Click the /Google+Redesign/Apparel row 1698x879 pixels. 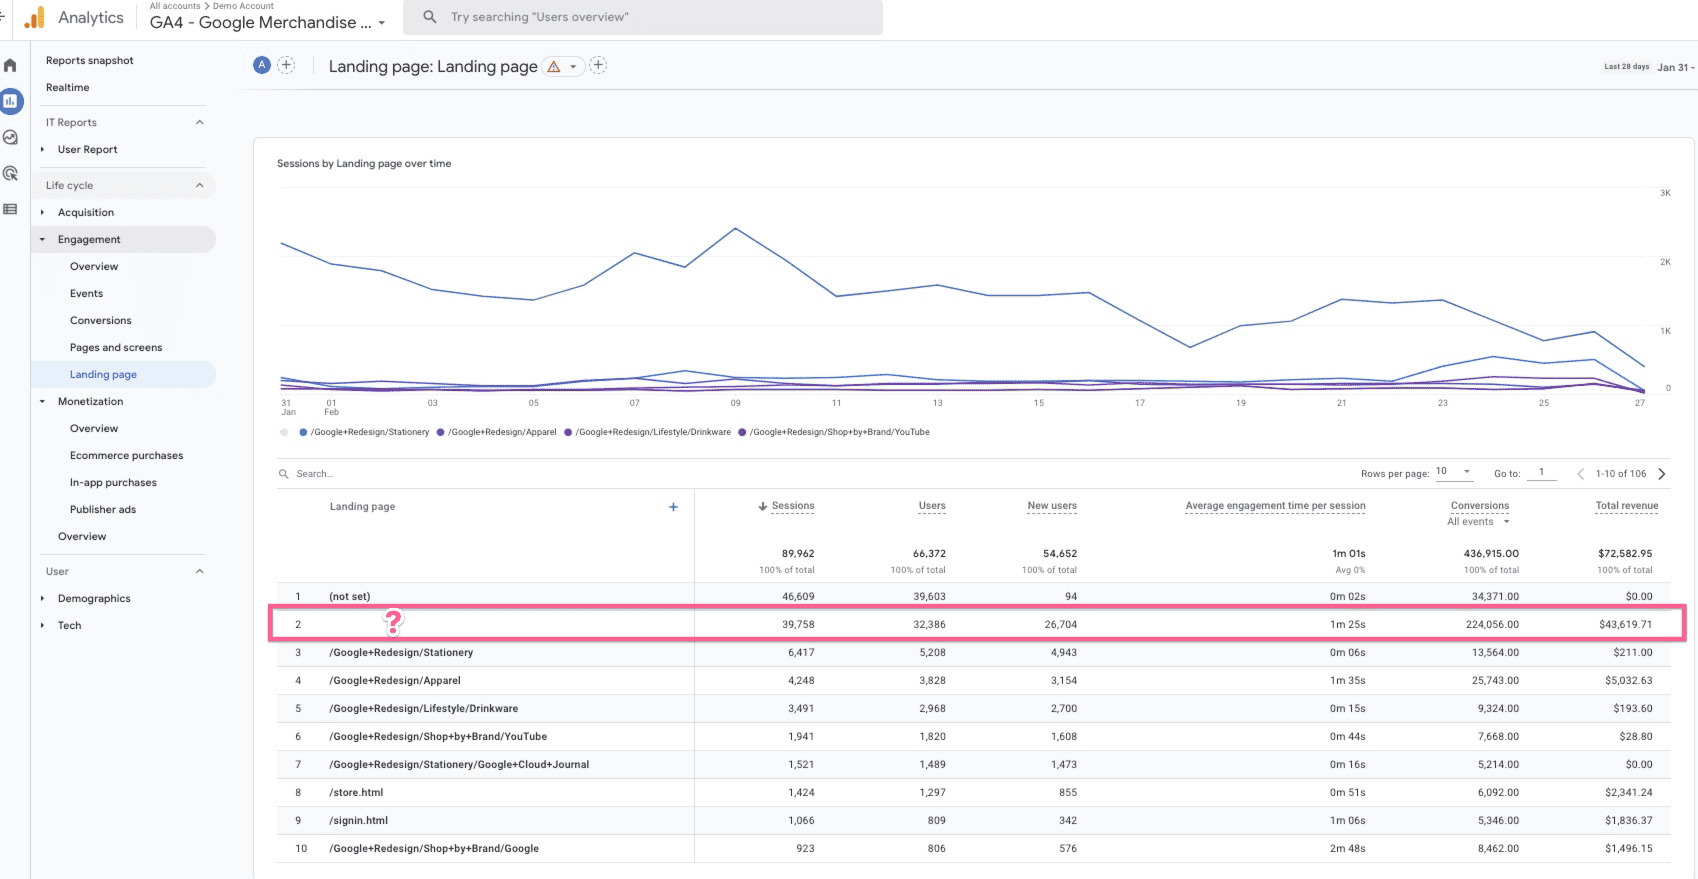974,680
